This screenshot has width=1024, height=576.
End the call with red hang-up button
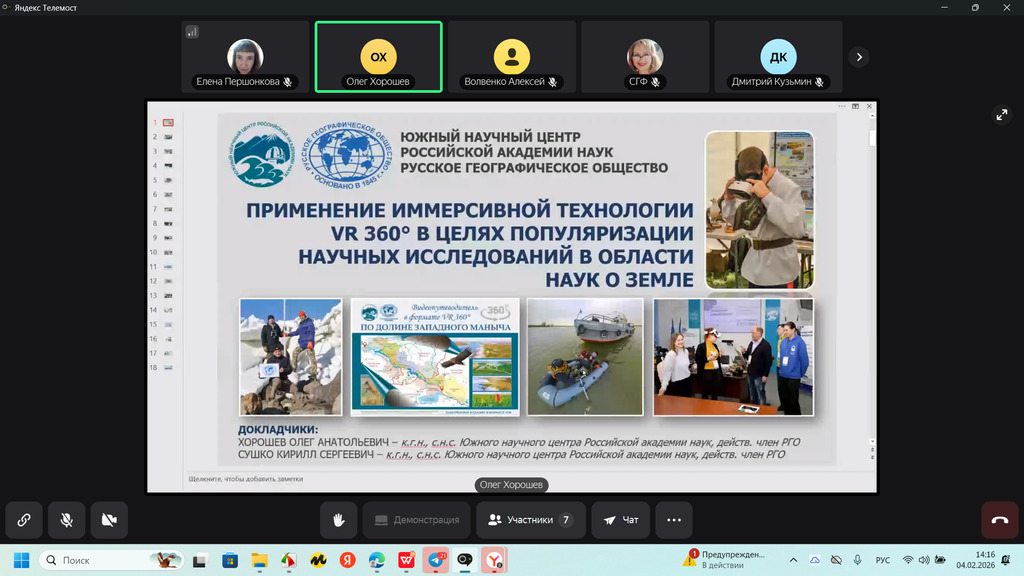pyautogui.click(x=999, y=520)
